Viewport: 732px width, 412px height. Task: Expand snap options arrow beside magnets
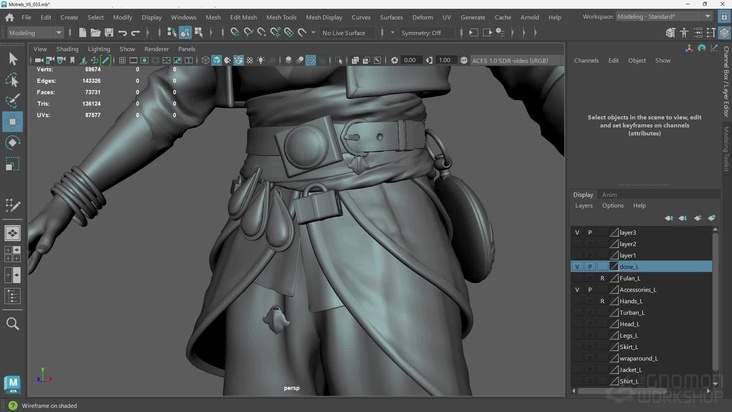point(313,33)
